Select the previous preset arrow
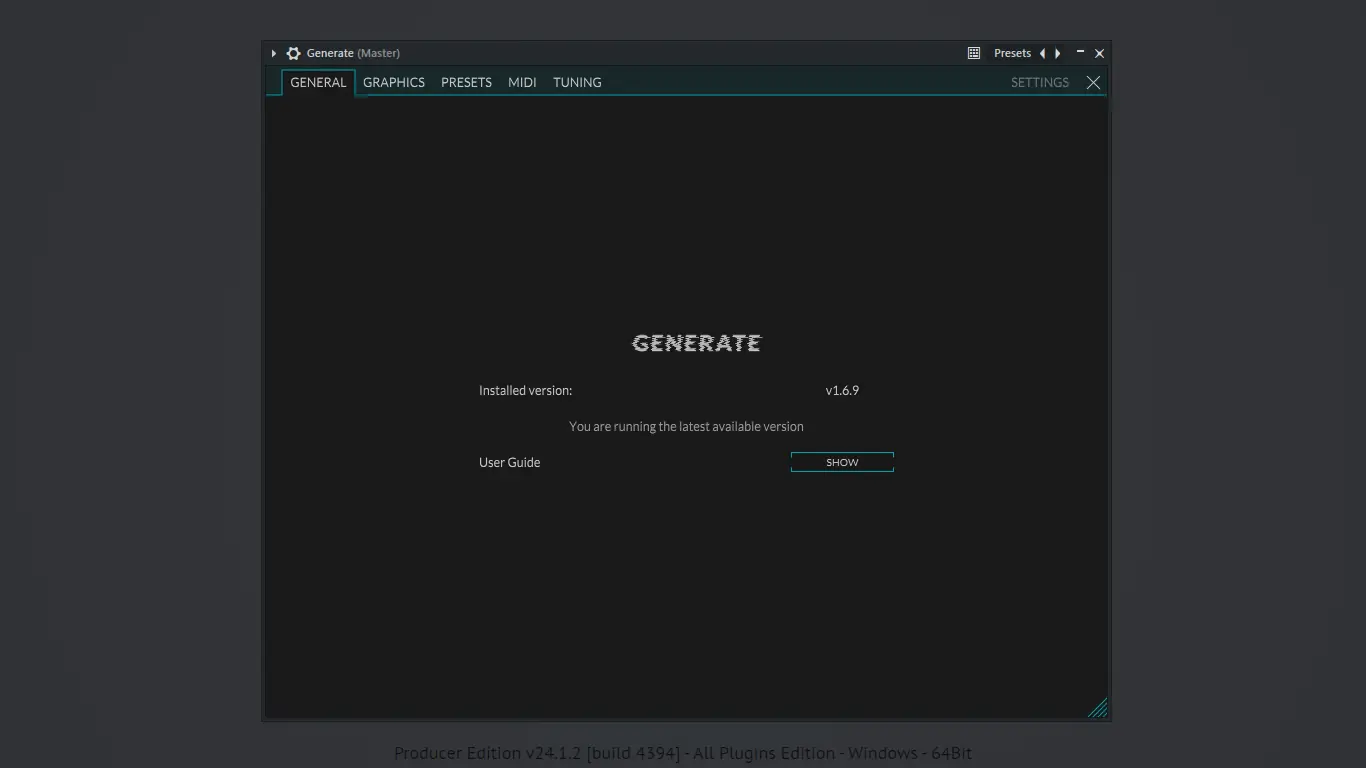This screenshot has width=1366, height=768. click(x=1042, y=53)
